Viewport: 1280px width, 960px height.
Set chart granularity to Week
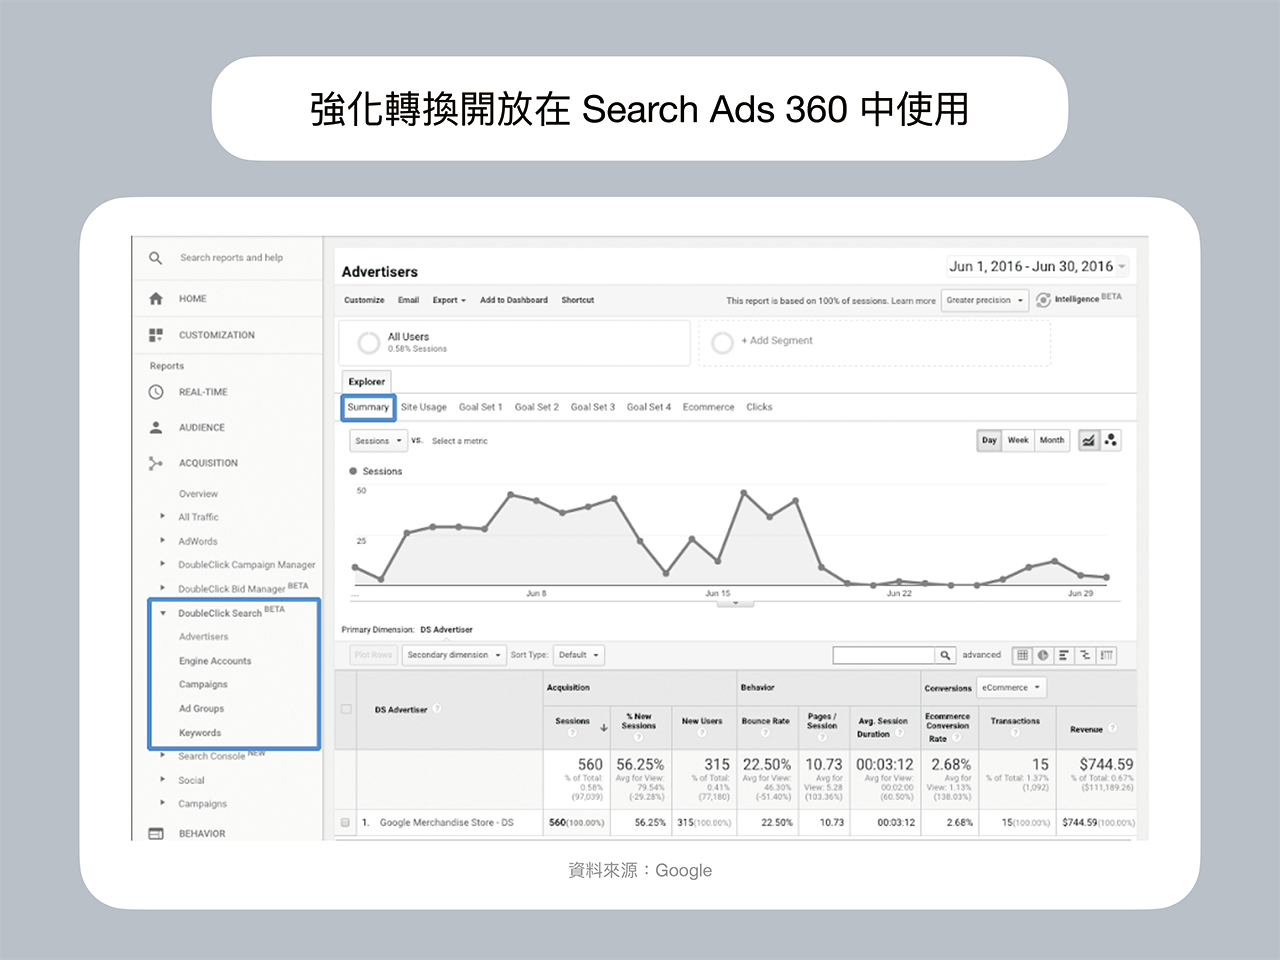1018,440
